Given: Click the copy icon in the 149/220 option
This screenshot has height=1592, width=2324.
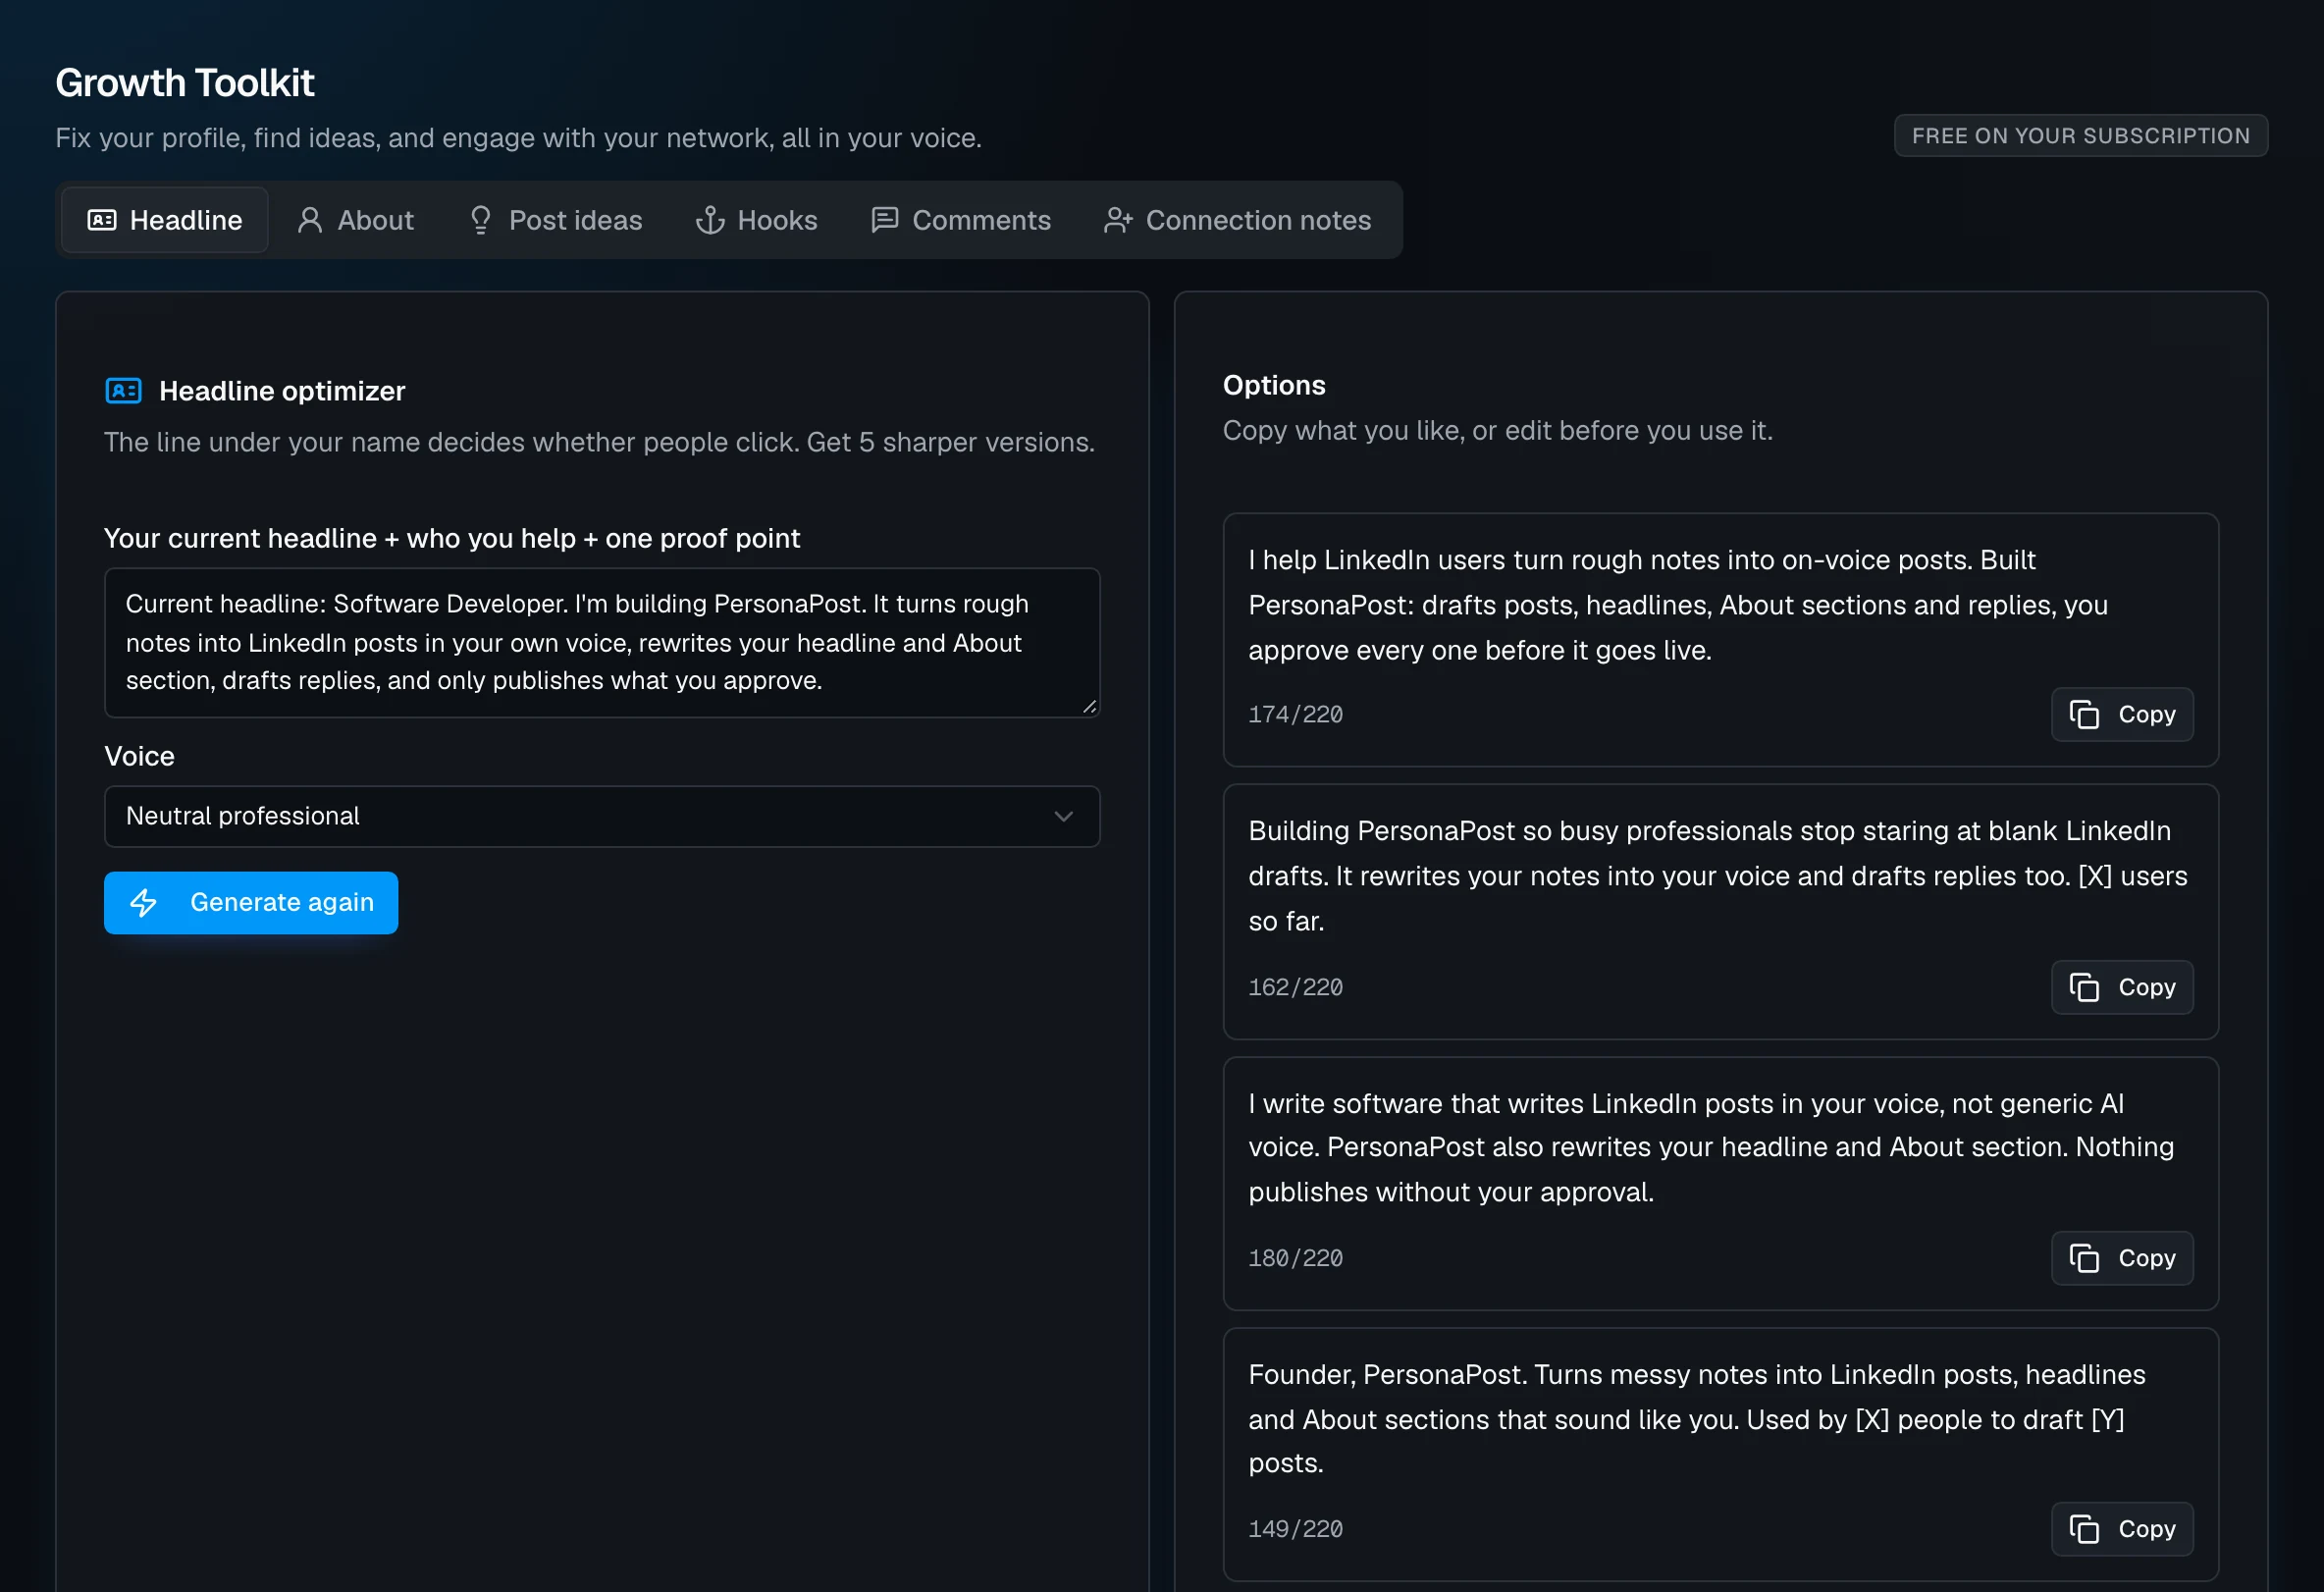Looking at the screenshot, I should tap(2084, 1530).
